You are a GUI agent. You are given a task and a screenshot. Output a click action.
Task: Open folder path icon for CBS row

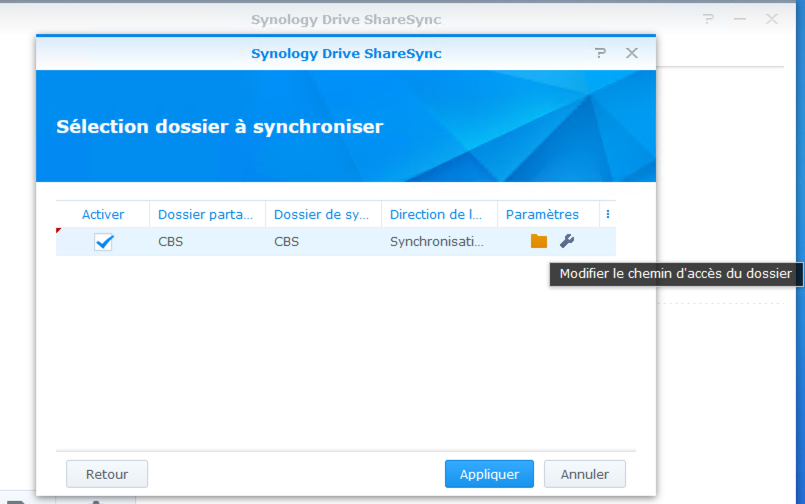[x=539, y=241]
